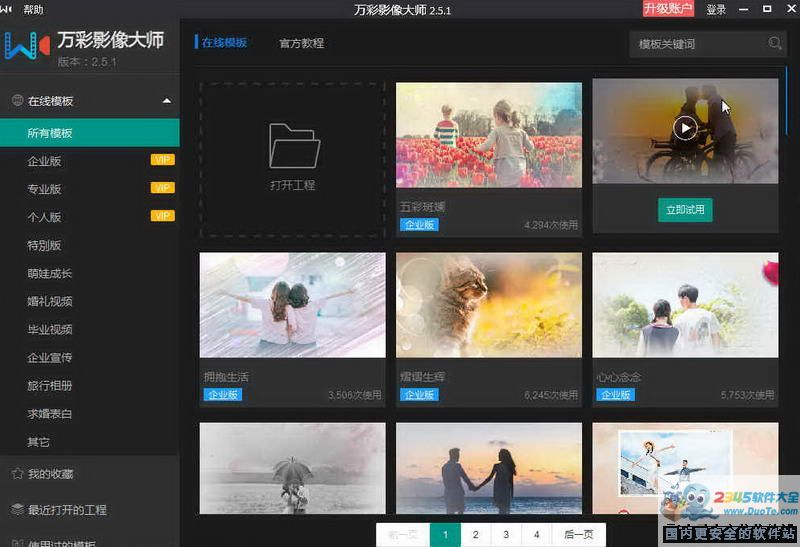Go to page 3 of templates
This screenshot has height=547, width=800.
coord(506,534)
